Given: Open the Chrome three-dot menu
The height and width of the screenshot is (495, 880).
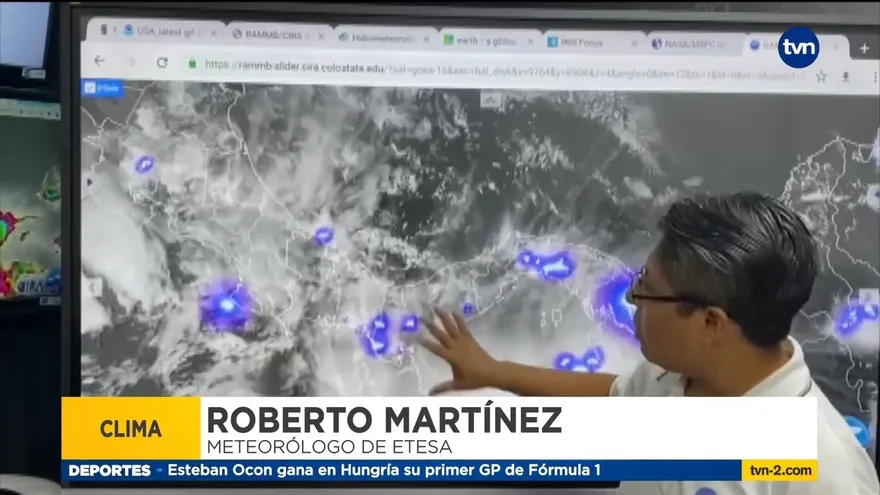Looking at the screenshot, I should pyautogui.click(x=875, y=77).
